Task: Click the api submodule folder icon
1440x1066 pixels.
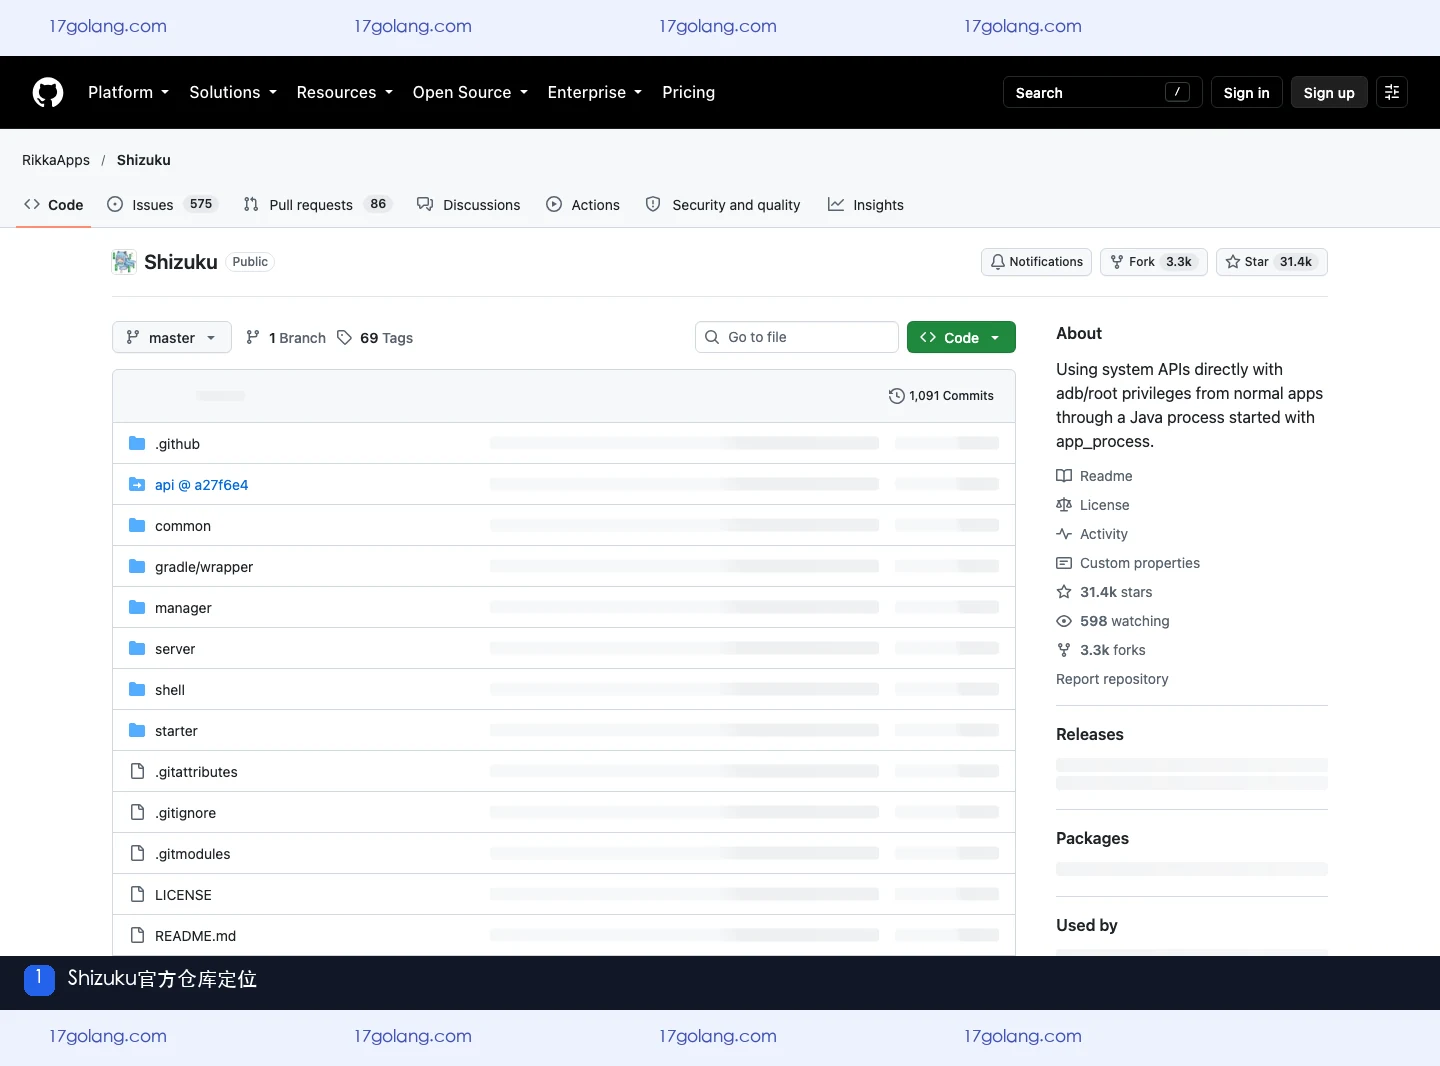Action: (137, 485)
